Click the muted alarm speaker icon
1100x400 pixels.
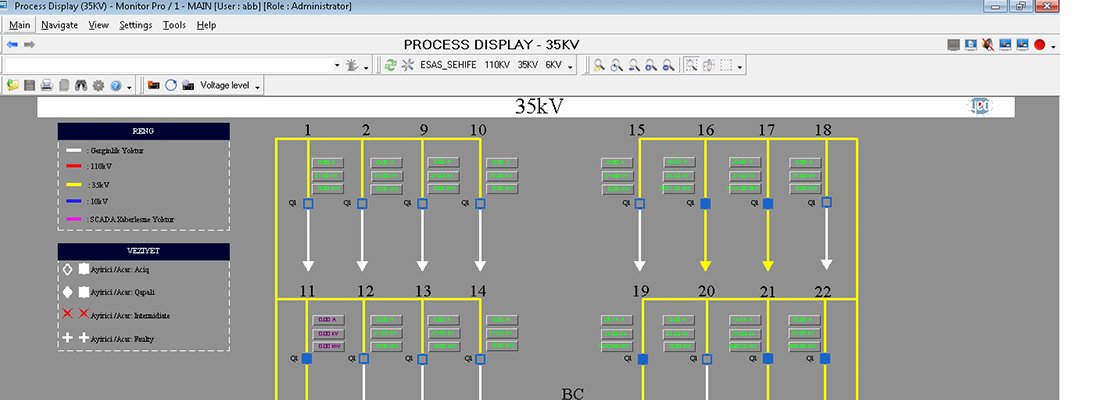tap(988, 45)
